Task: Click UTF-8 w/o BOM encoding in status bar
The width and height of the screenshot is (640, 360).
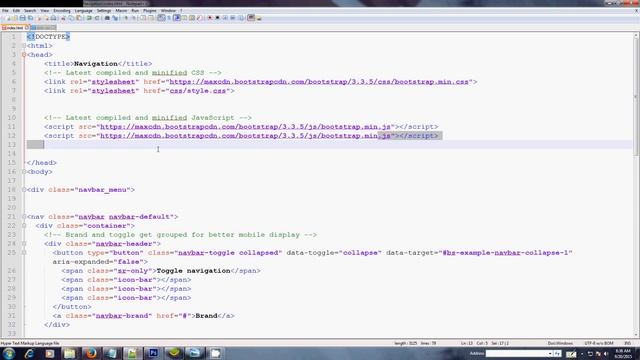Action: point(599,343)
